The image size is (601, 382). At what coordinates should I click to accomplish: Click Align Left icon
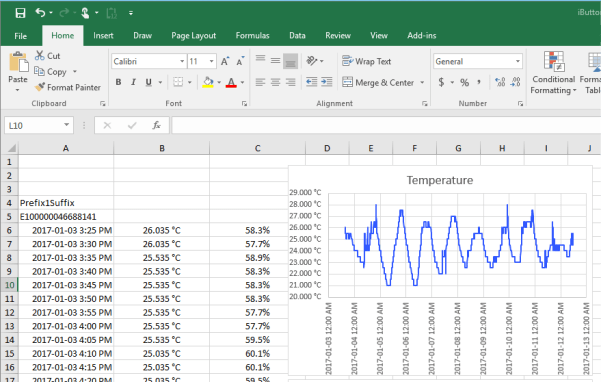(260, 82)
